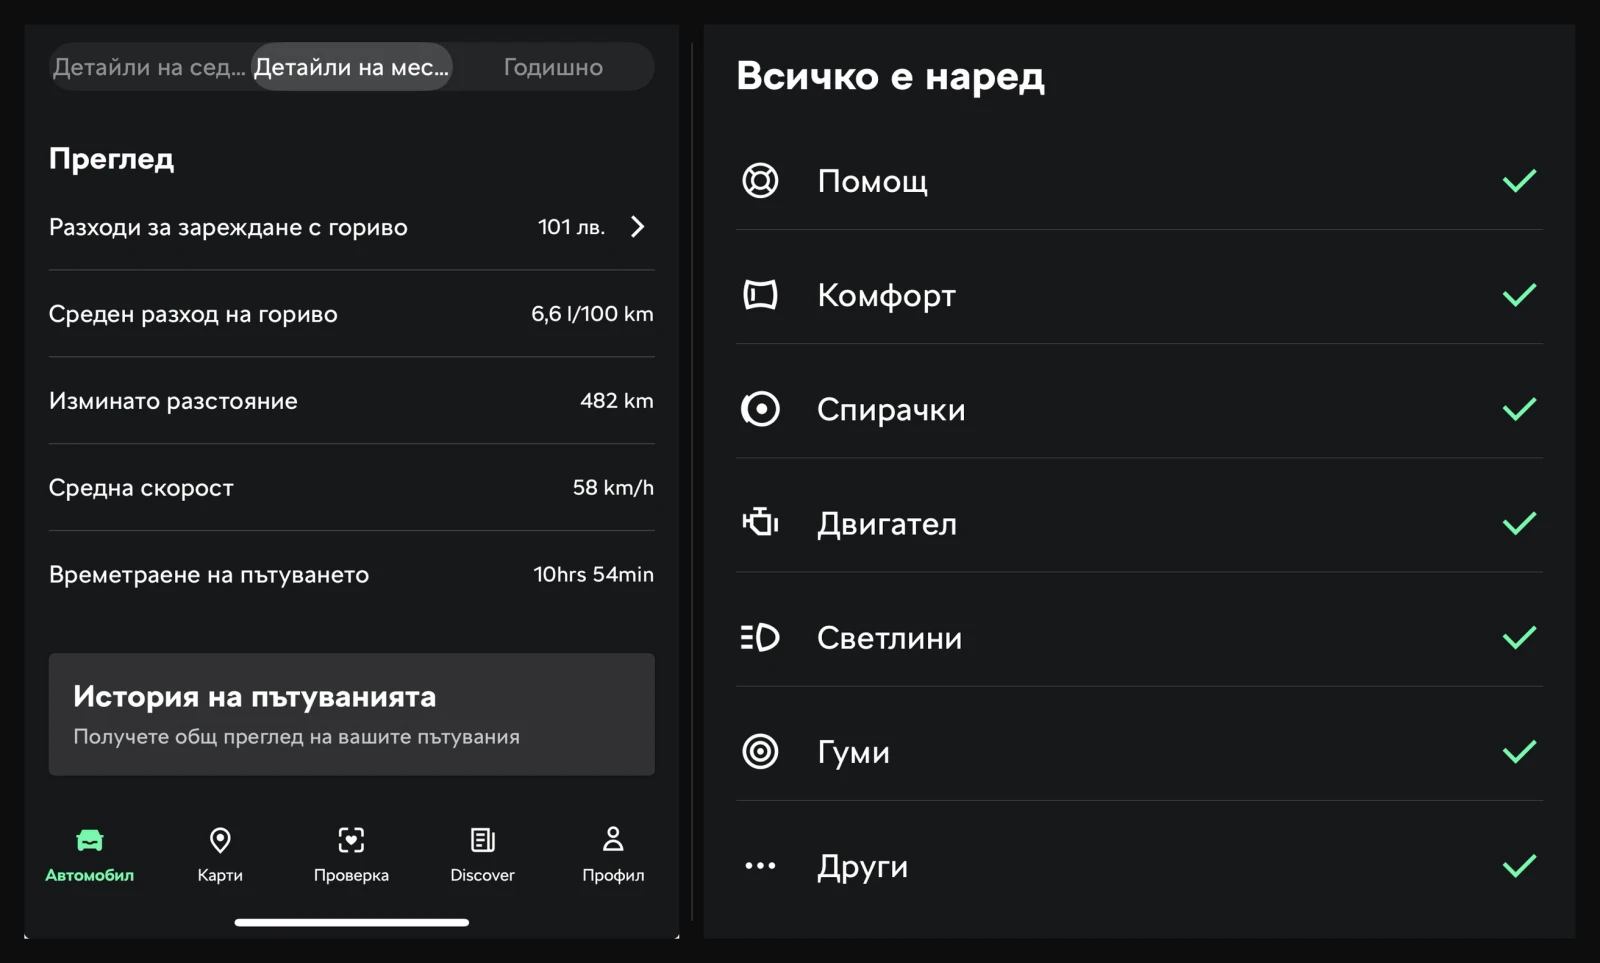Click the Всичко е наред heading
This screenshot has width=1600, height=963.
[x=890, y=76]
